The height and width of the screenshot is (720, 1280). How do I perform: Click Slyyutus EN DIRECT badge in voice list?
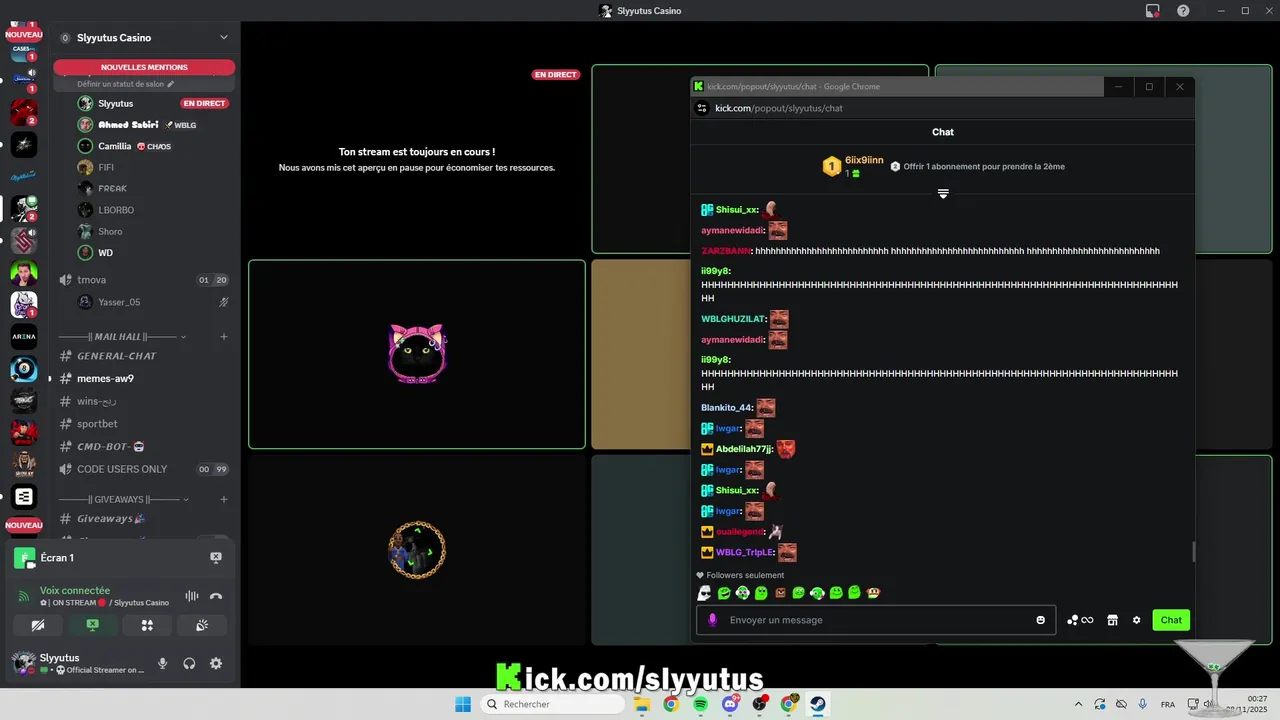pyautogui.click(x=204, y=103)
